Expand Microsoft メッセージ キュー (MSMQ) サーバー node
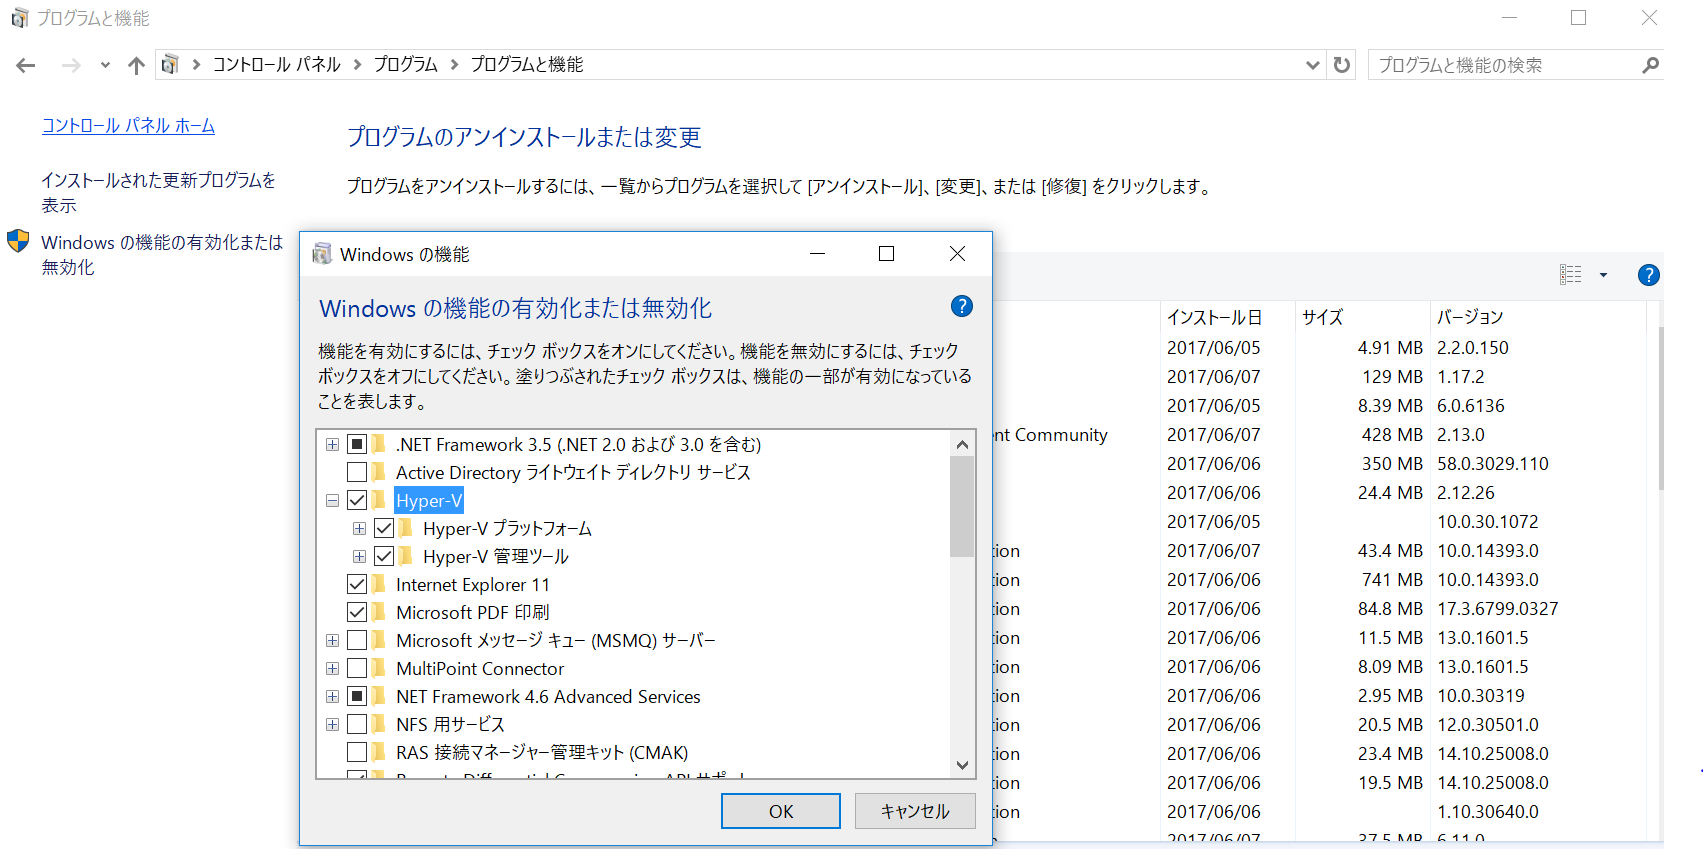The height and width of the screenshot is (849, 1703). [332, 640]
